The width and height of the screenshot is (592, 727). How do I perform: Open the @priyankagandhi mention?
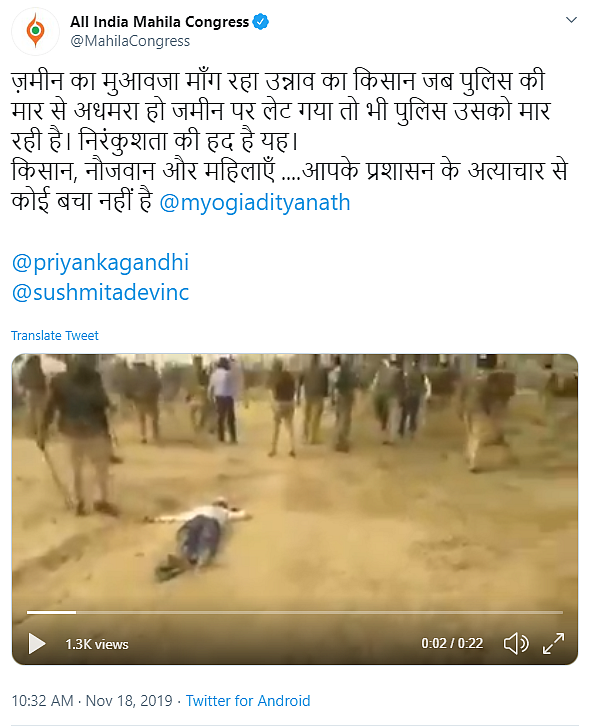point(100,262)
